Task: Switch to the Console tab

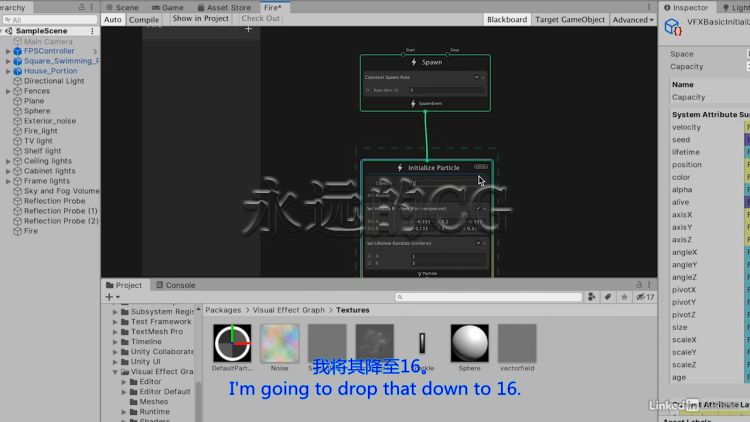Action: tap(176, 285)
